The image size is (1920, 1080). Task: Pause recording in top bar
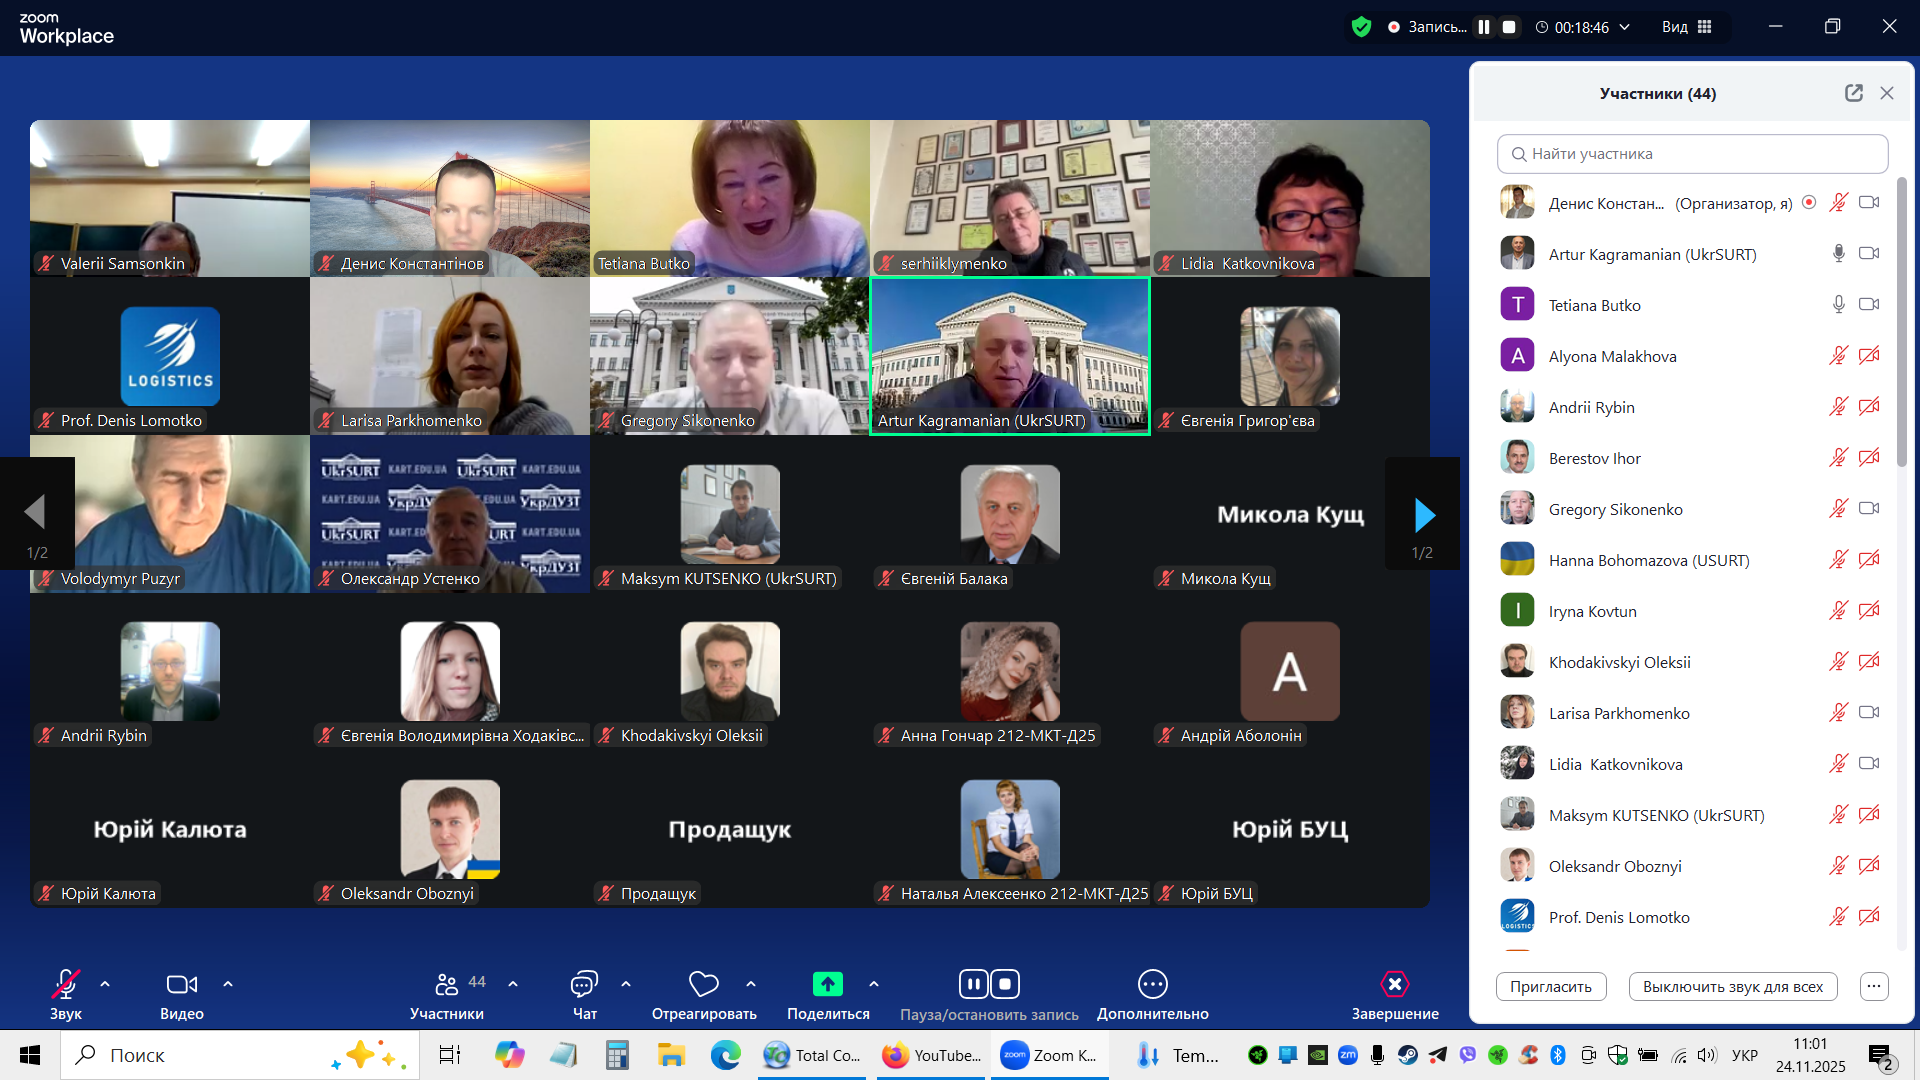point(1484,27)
